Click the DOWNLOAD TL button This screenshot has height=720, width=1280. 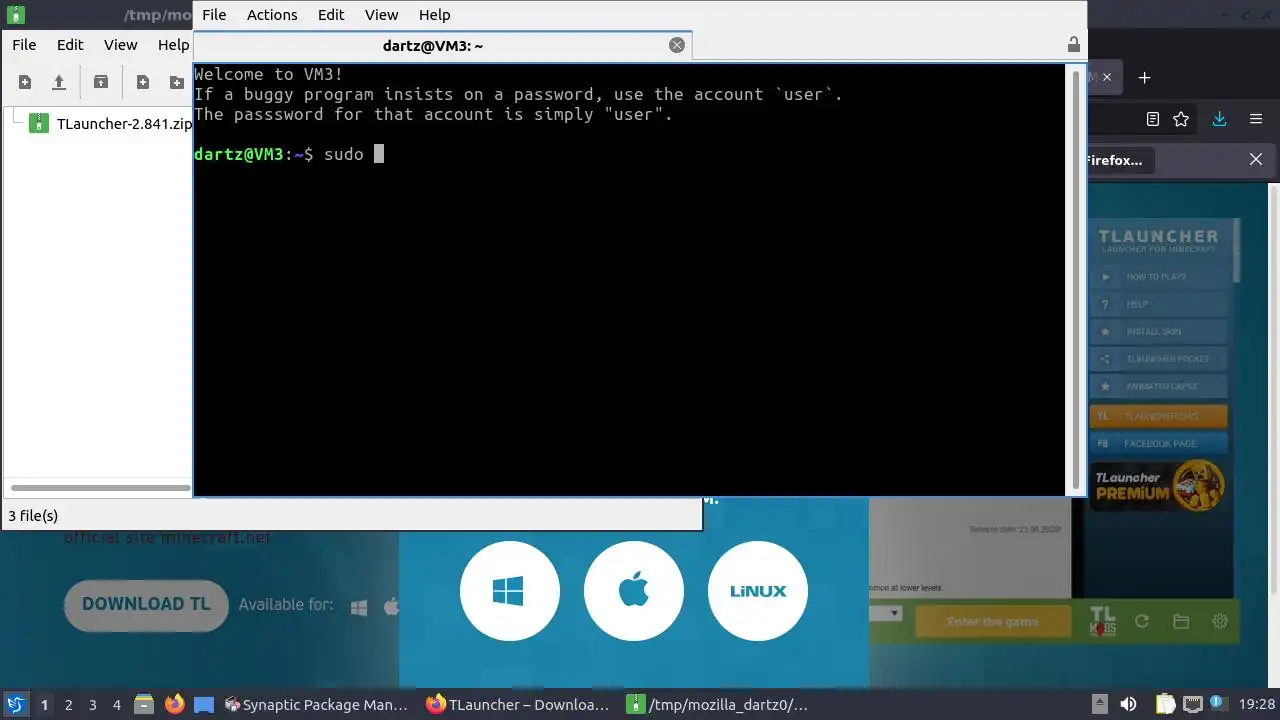pyautogui.click(x=146, y=604)
